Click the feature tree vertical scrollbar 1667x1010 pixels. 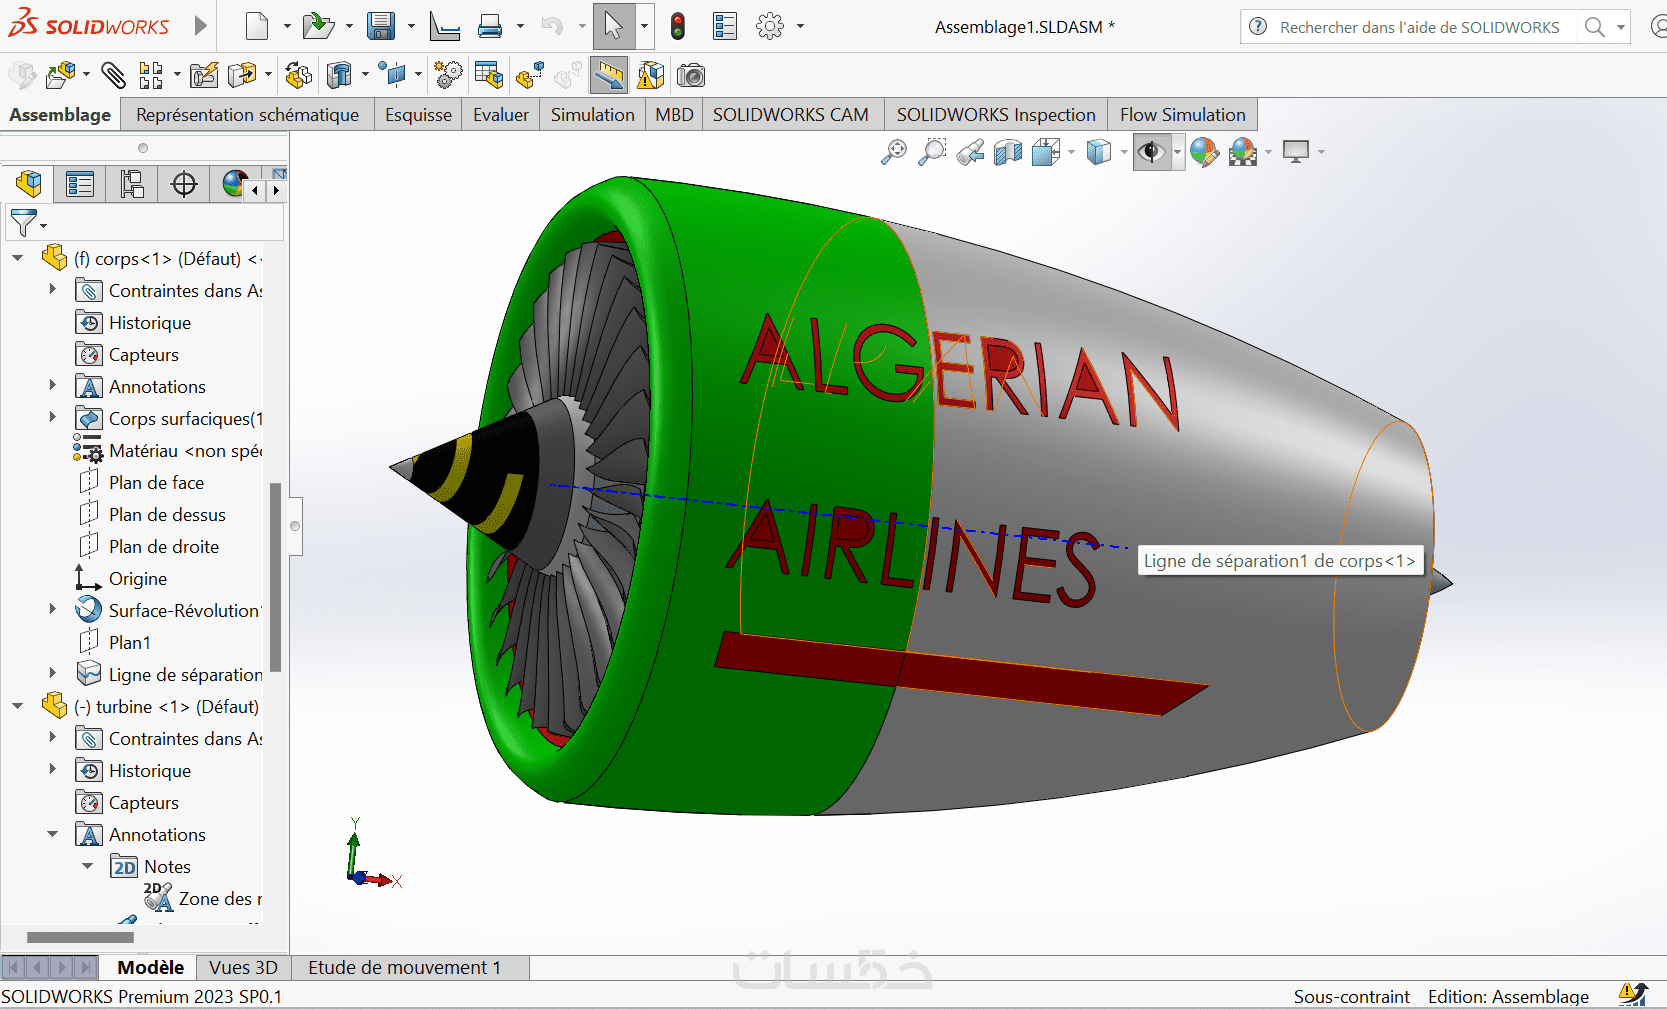click(x=275, y=577)
